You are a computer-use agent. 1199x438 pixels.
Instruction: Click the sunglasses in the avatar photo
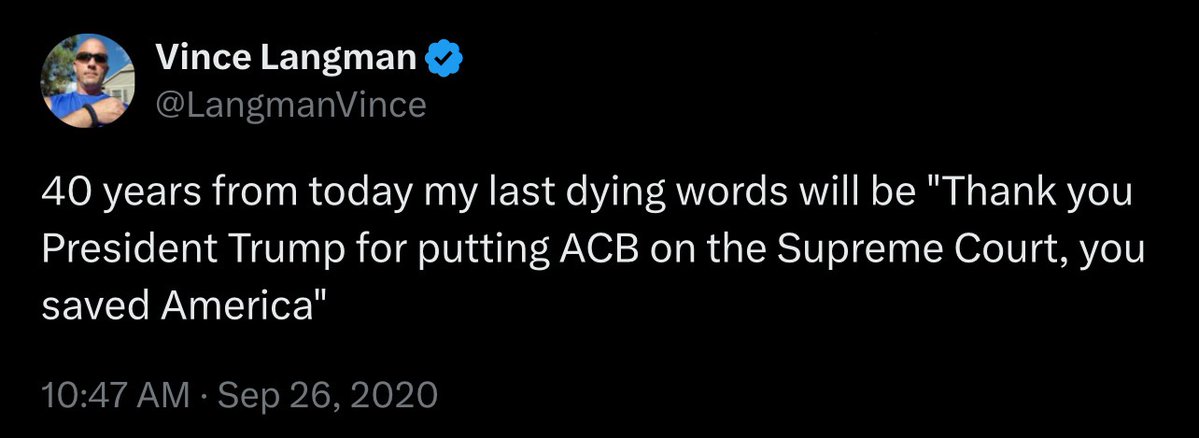point(91,57)
